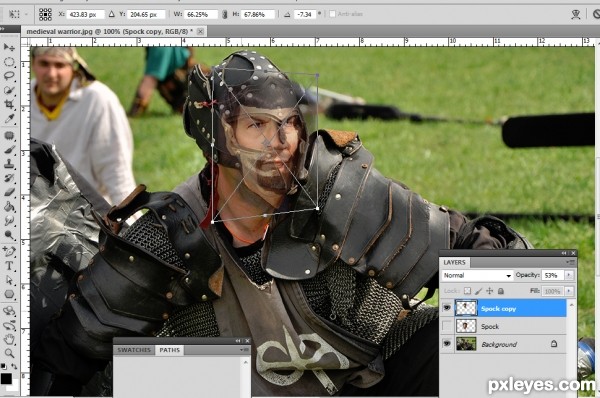This screenshot has height=398, width=600.
Task: Click the Opacity value field
Action: click(553, 275)
